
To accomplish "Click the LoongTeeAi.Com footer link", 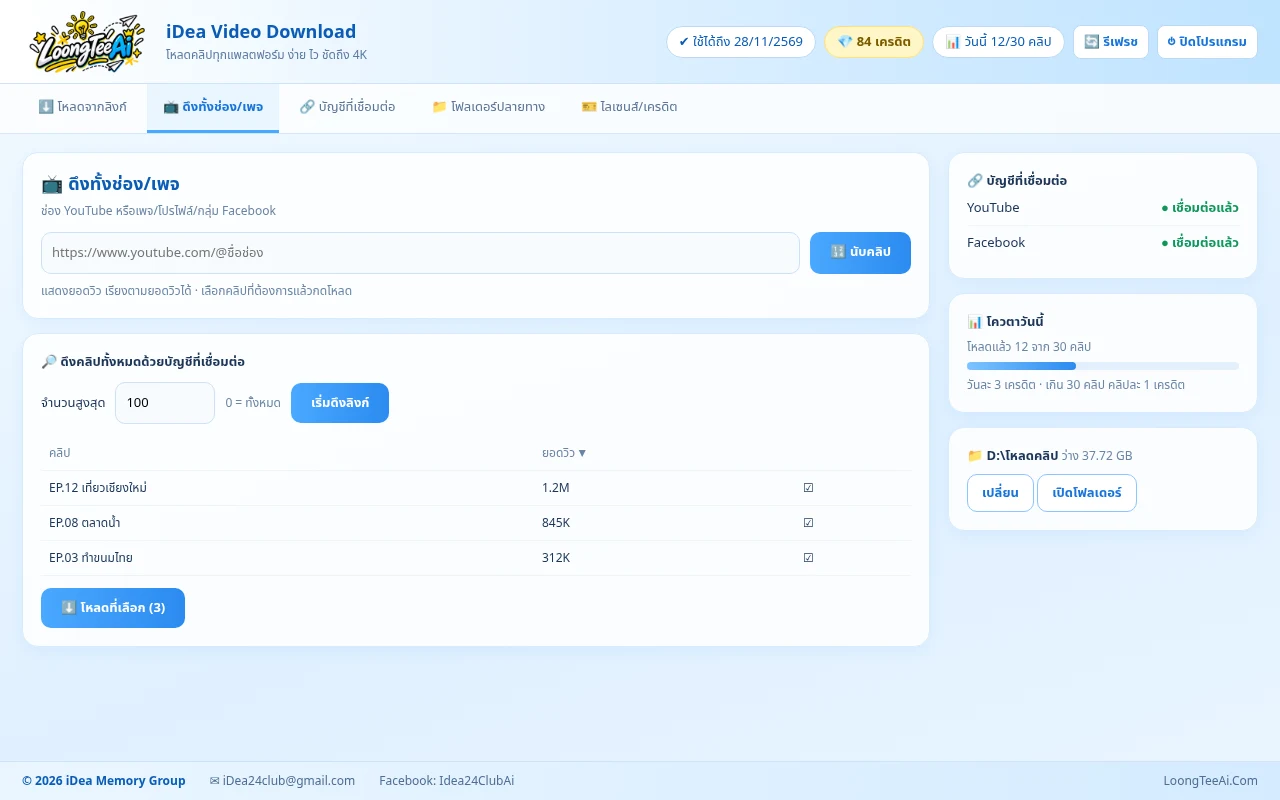I will [1210, 781].
